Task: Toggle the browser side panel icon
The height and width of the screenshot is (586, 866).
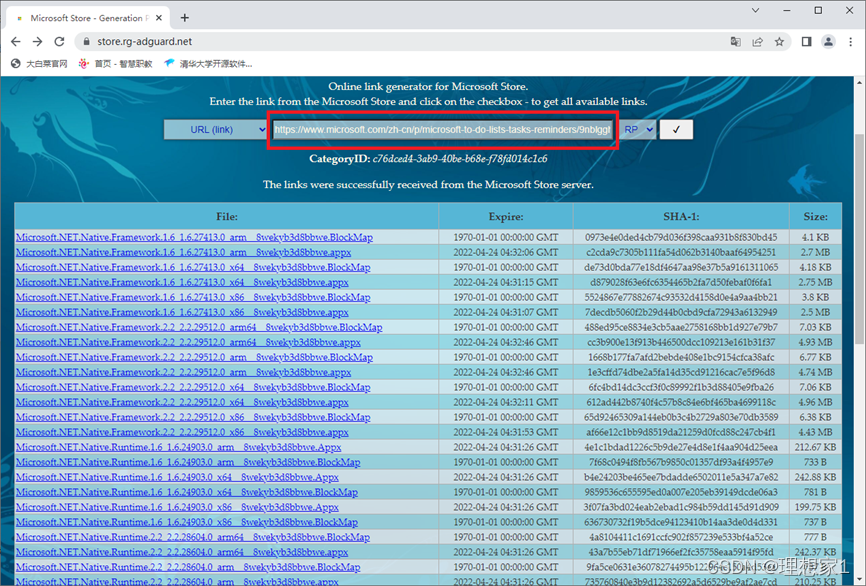Action: pos(806,41)
